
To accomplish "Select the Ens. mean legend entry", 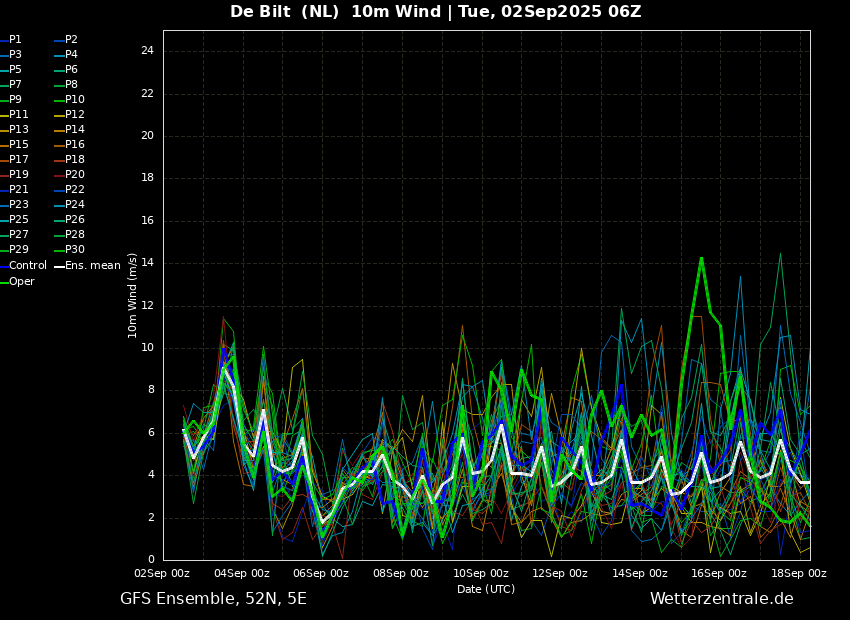I will pos(92,266).
